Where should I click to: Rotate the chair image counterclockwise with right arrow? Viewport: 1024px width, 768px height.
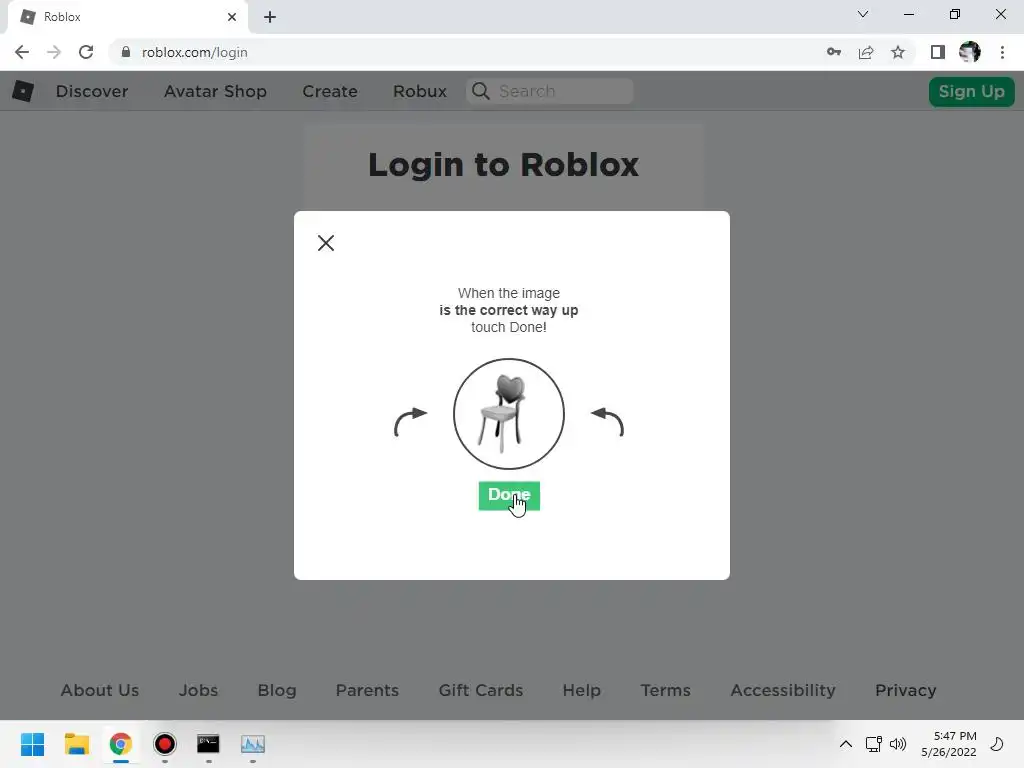point(607,422)
